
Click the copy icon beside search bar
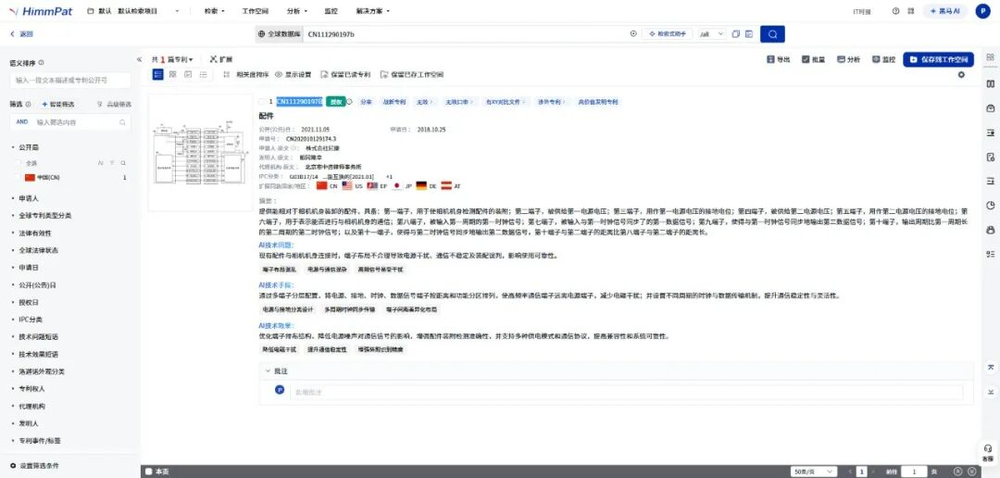point(736,34)
